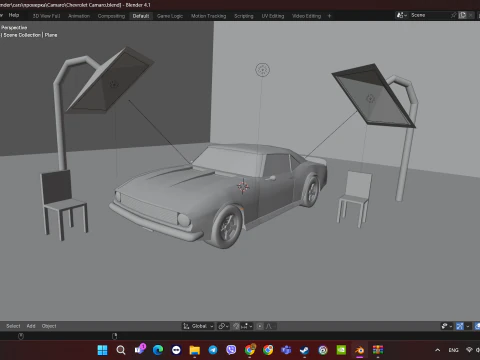The image size is (480, 360).
Task: Switch the ENG input language indicator
Action: pyautogui.click(x=454, y=350)
